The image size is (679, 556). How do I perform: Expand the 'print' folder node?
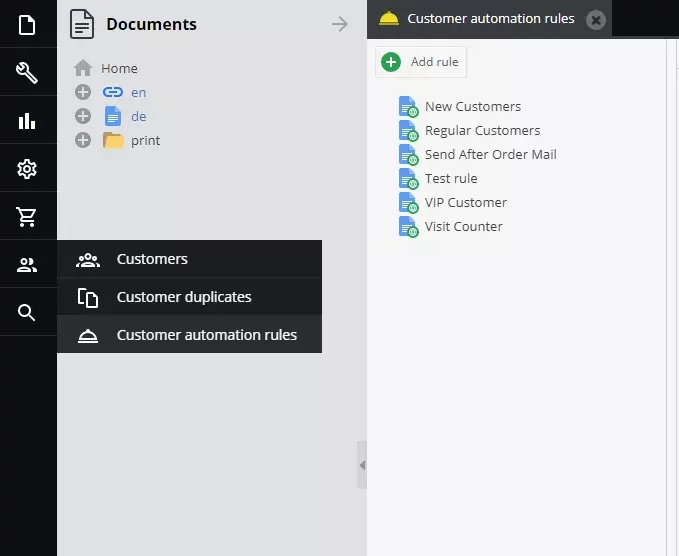click(x=83, y=140)
